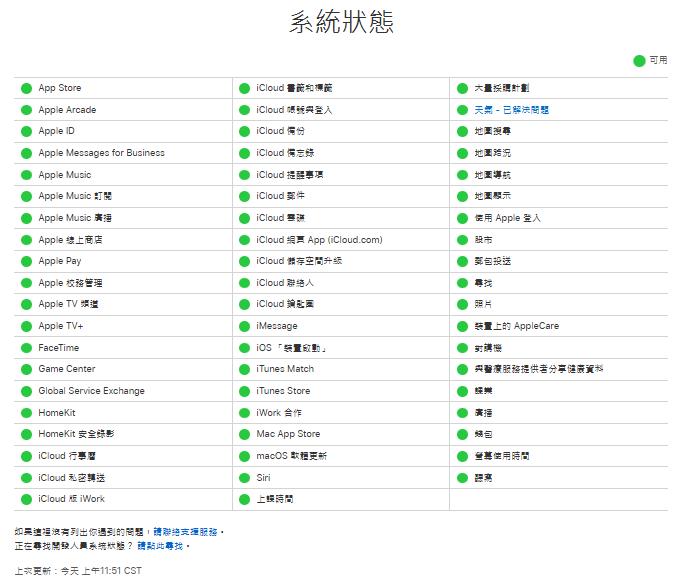Screen dimensions: 684x585
Task: Click the iCloud 私密轉送 text
Action: [x=72, y=478]
